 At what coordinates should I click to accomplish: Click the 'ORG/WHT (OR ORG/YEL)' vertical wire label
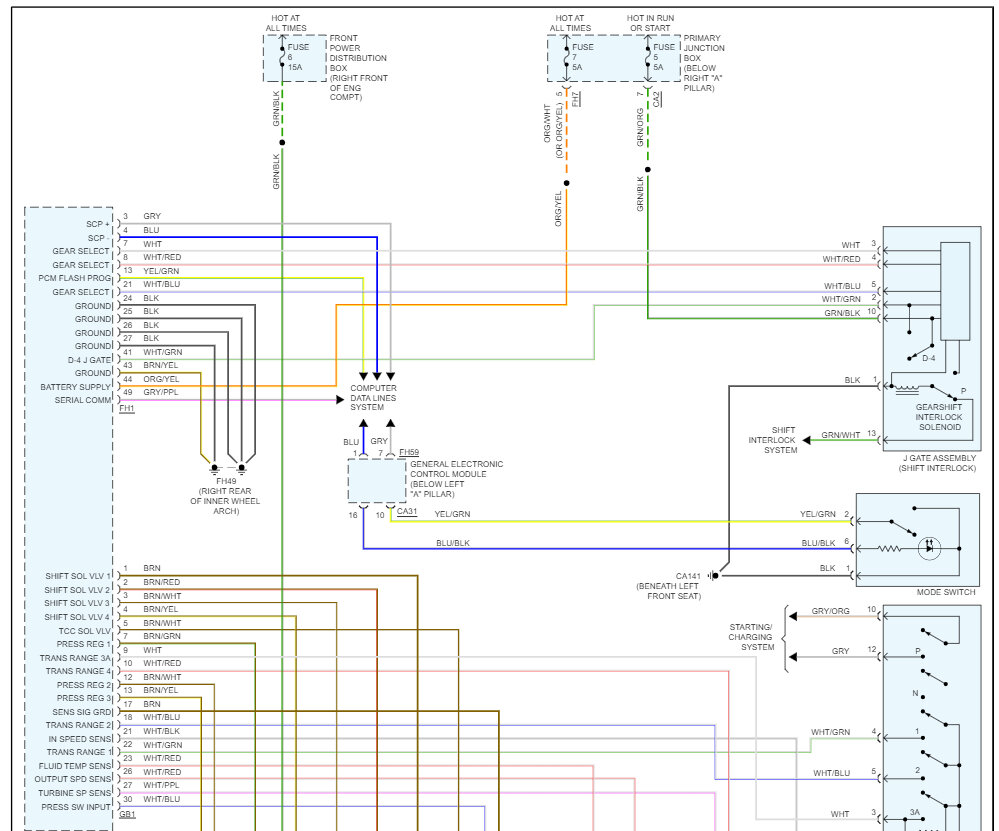point(552,131)
